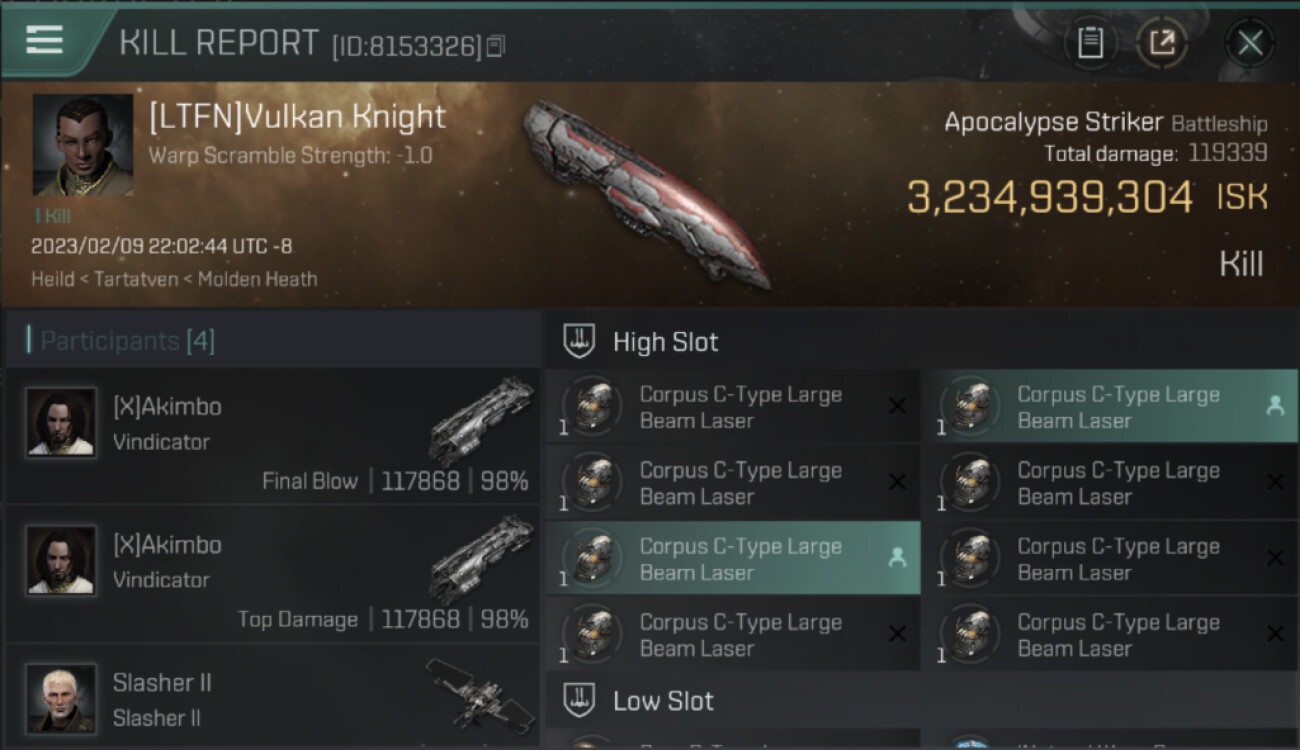Click person icon on highlighted right laser
This screenshot has width=1300, height=750.
(1274, 406)
